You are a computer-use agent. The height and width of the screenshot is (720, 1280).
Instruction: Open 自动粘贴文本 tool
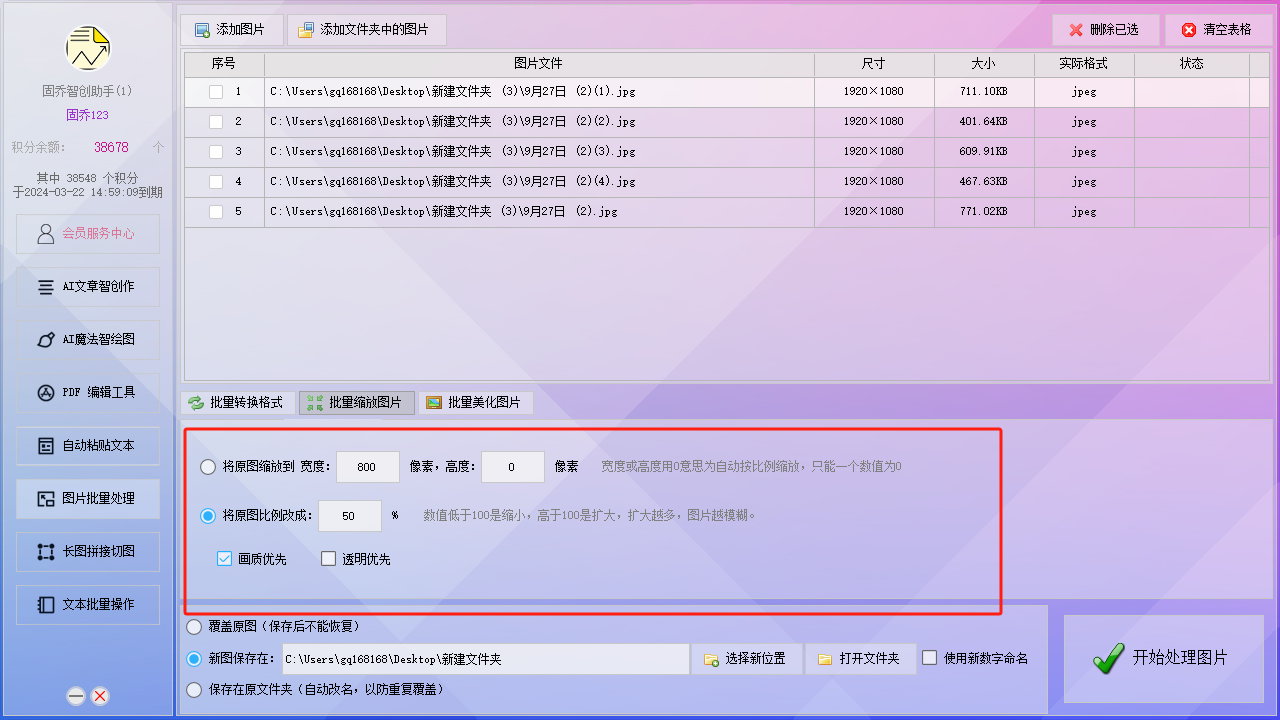point(88,445)
